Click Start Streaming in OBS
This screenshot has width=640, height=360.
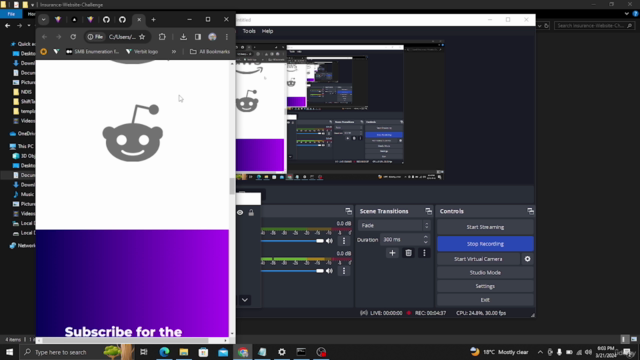tap(485, 227)
